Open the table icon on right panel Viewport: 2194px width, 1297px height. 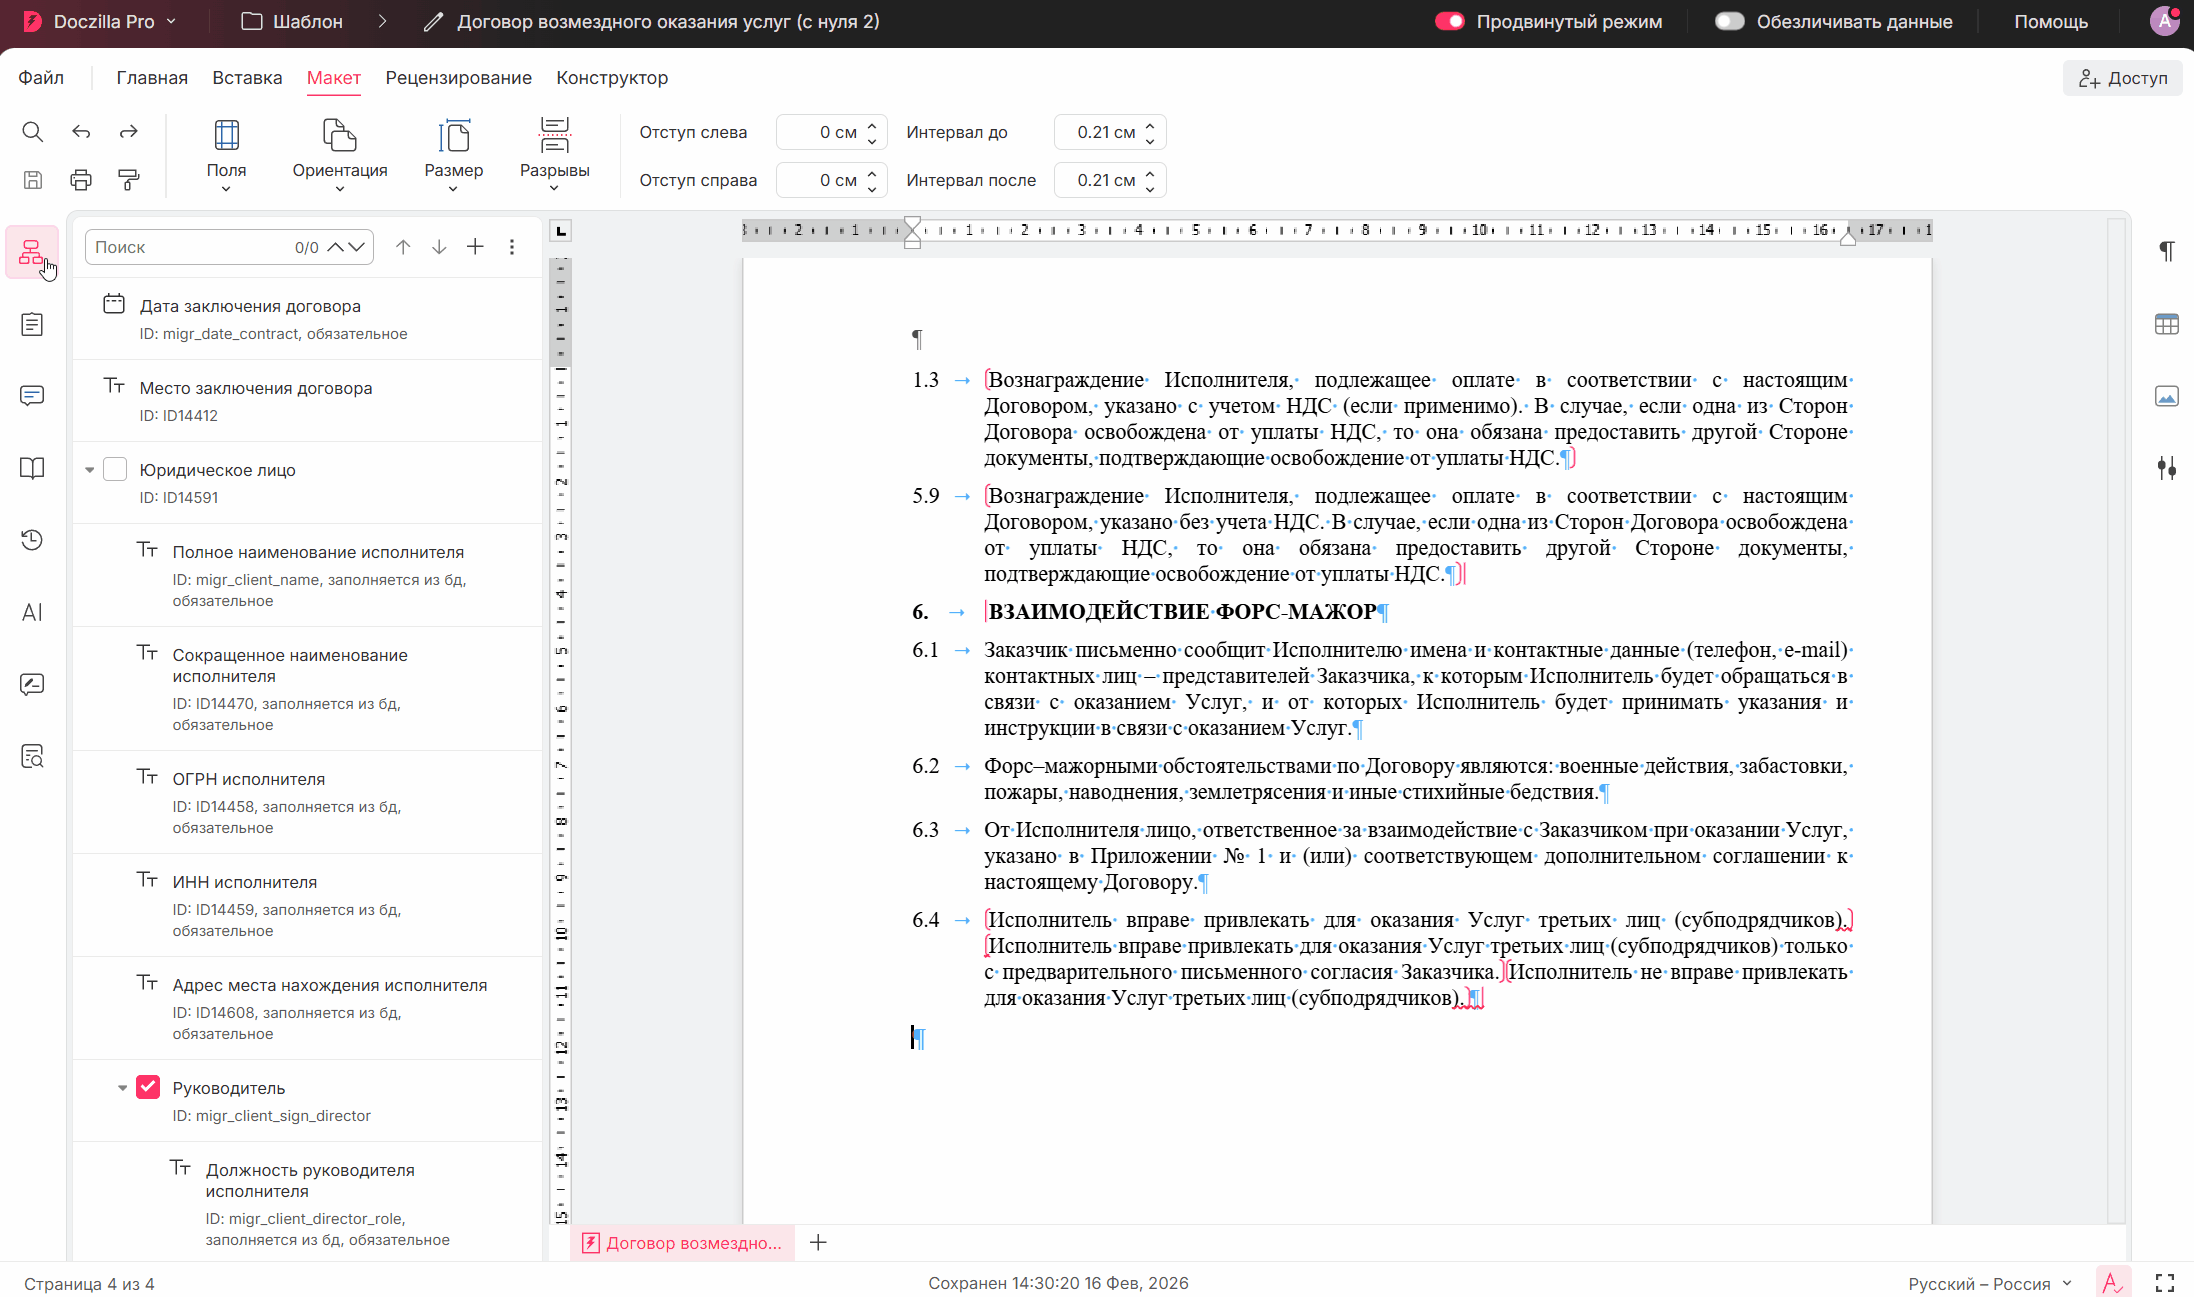click(x=2166, y=324)
